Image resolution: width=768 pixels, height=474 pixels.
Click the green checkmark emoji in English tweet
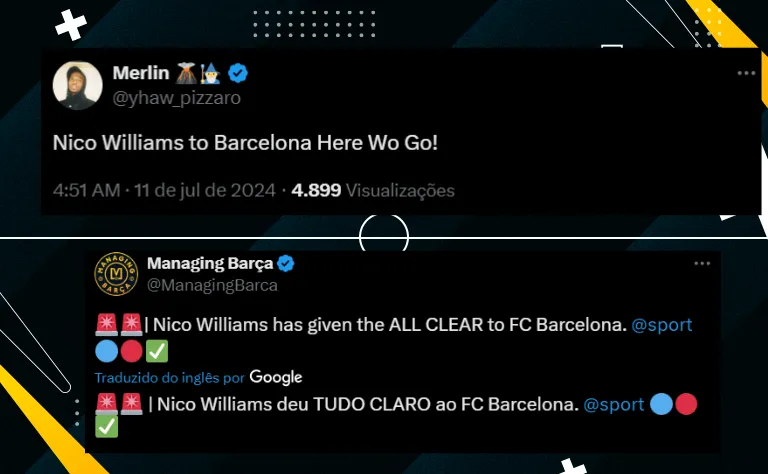(x=157, y=351)
